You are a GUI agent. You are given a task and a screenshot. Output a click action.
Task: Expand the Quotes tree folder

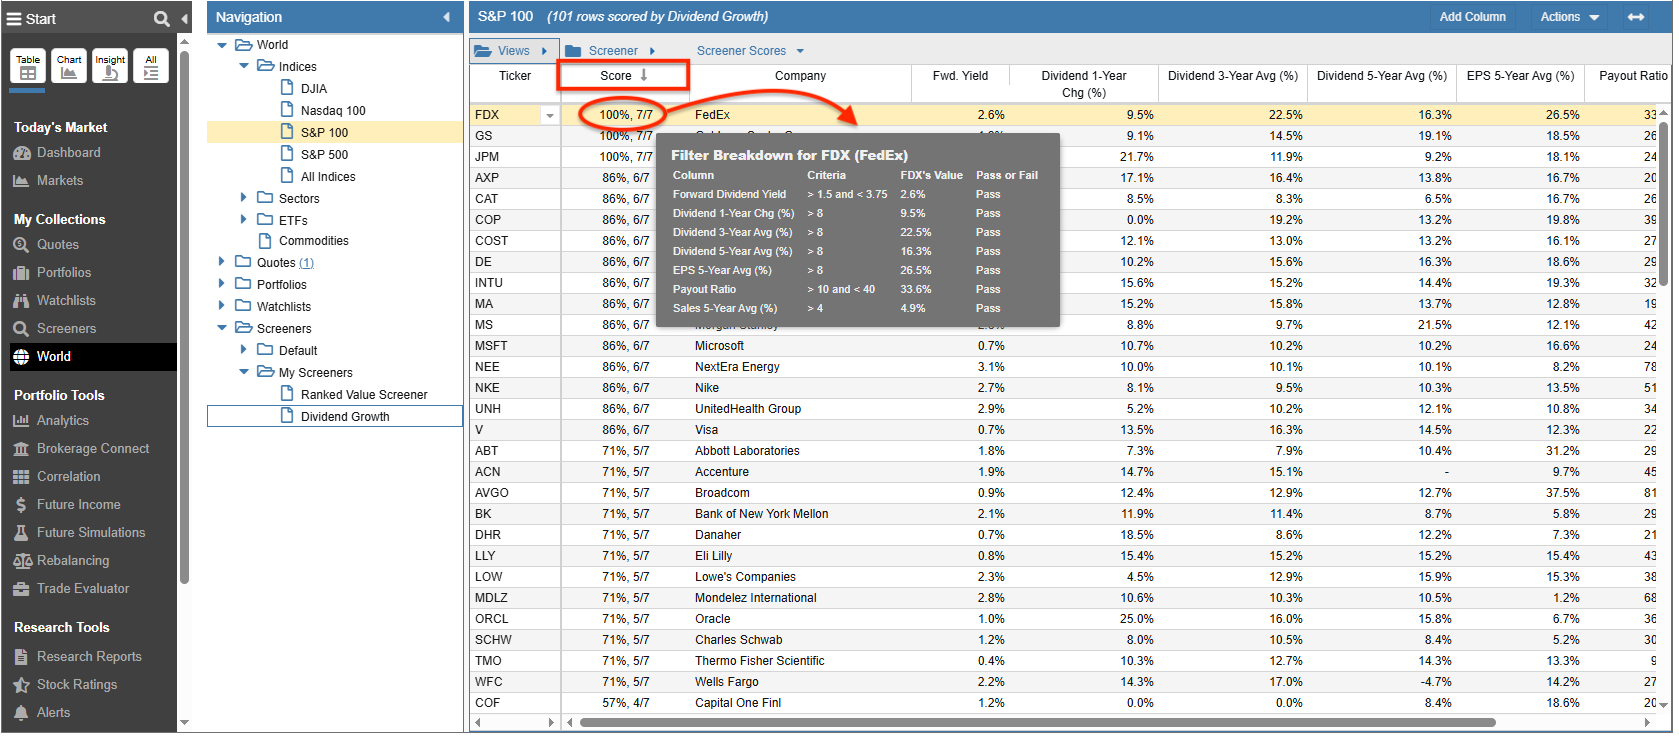click(222, 261)
